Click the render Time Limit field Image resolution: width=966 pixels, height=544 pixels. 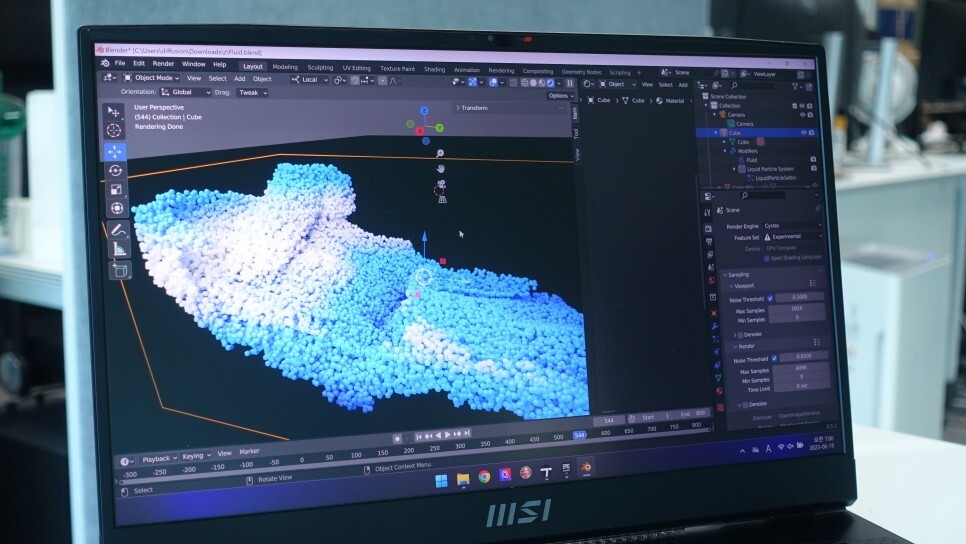tap(802, 386)
